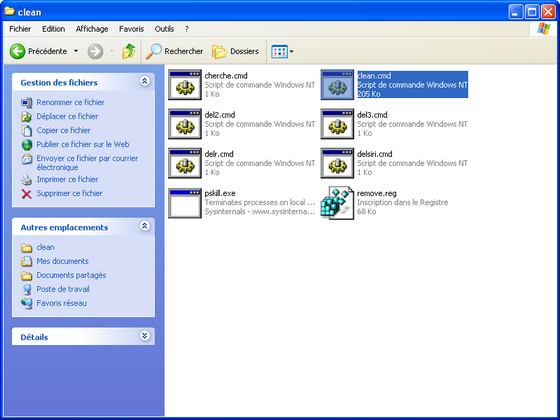
Task: Select the pskill.exe file icon
Action: (x=185, y=203)
